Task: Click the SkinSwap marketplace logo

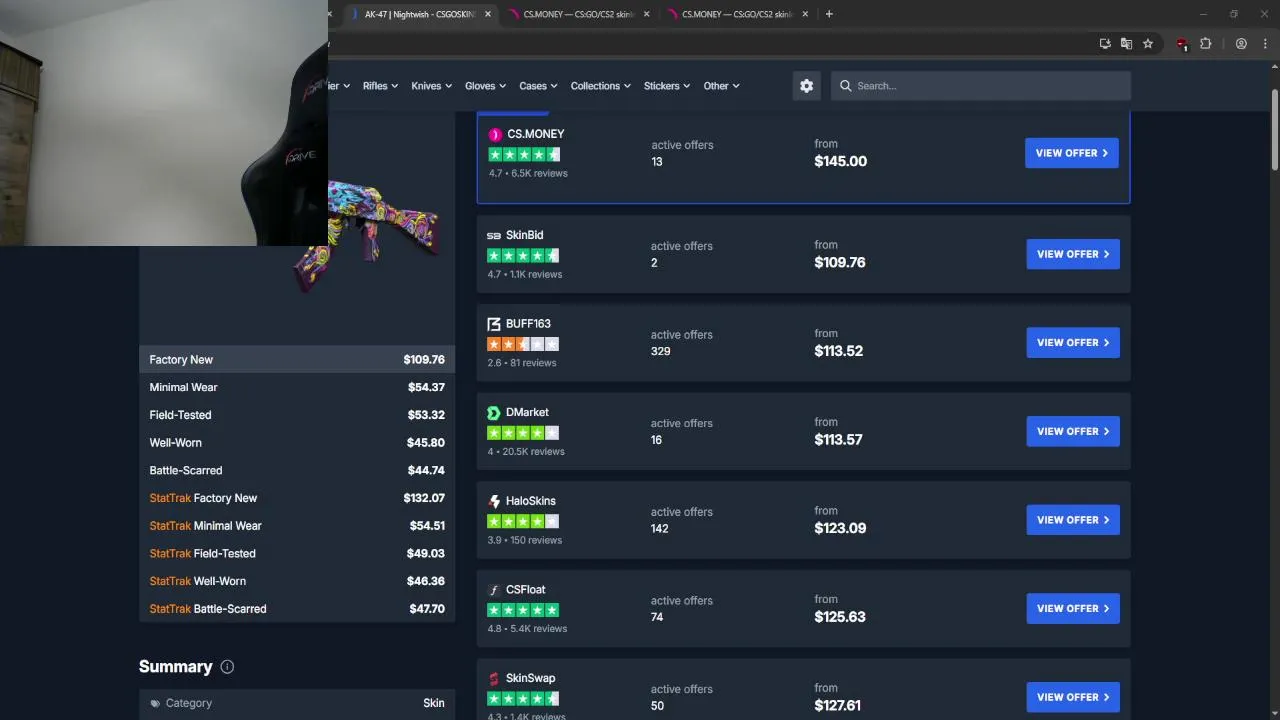Action: coord(493,678)
